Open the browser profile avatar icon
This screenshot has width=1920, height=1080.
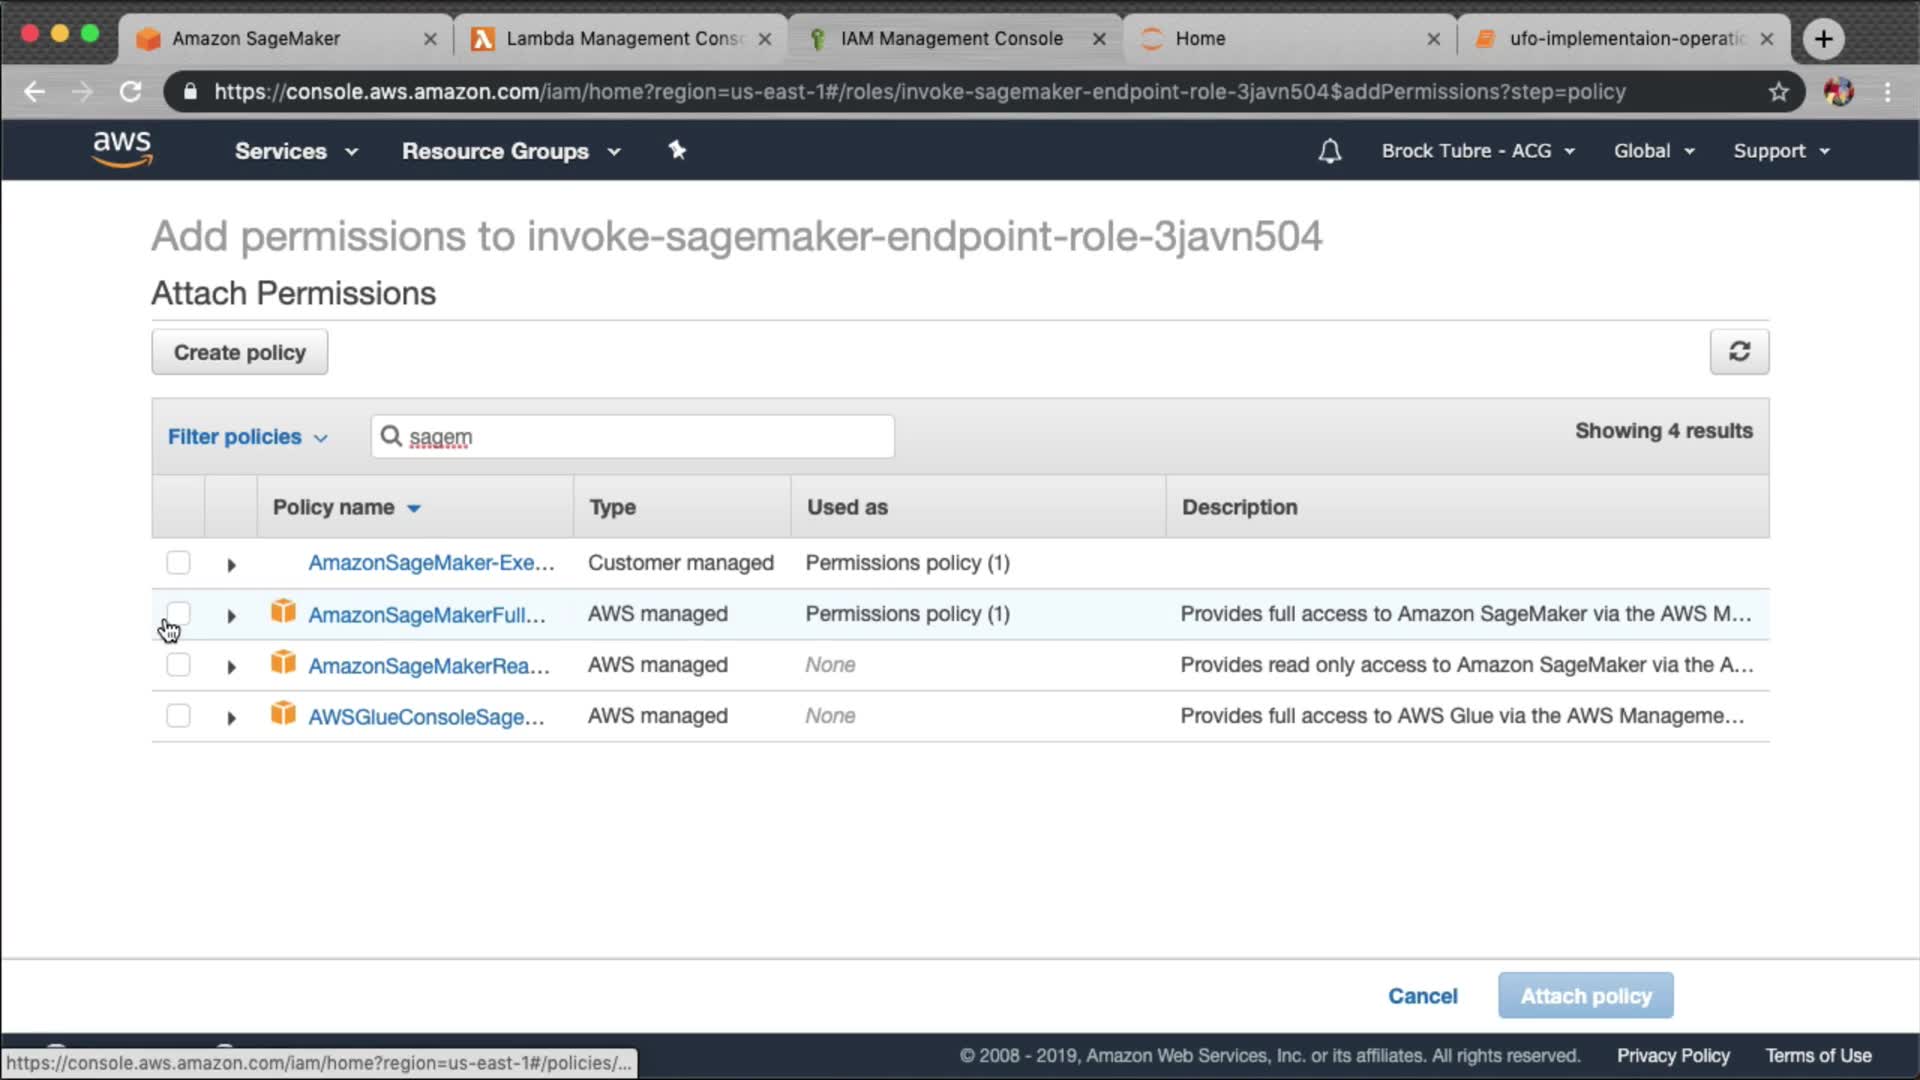pos(1838,92)
